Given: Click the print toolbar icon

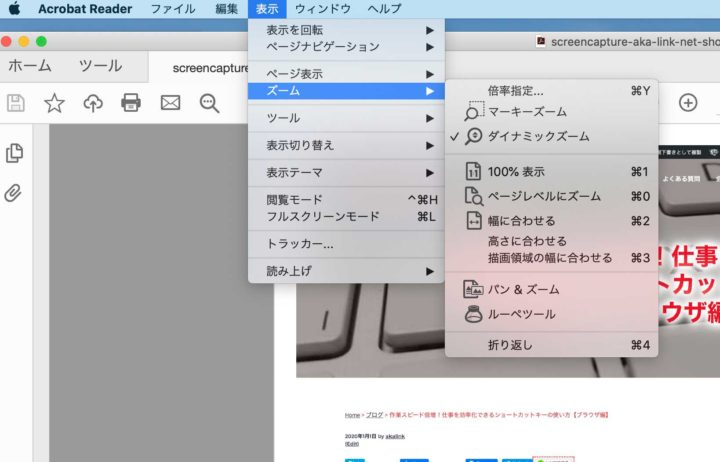Looking at the screenshot, I should coord(131,103).
